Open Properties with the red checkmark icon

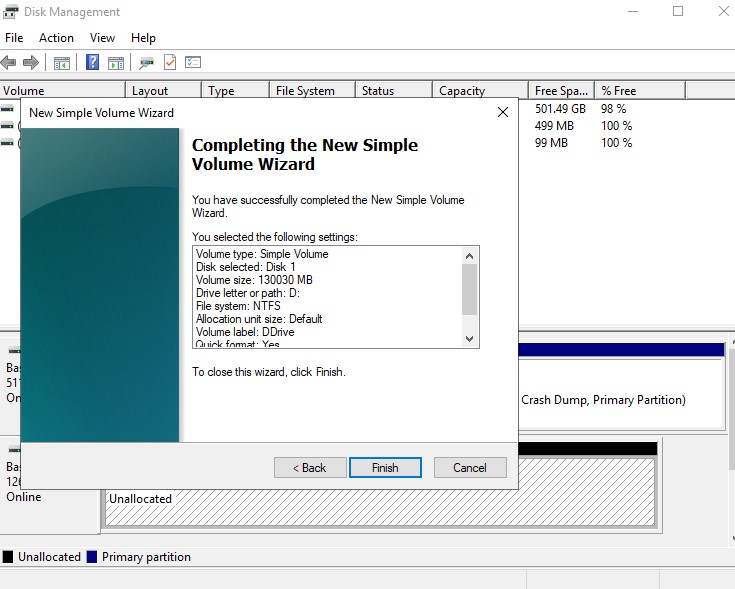pos(170,62)
